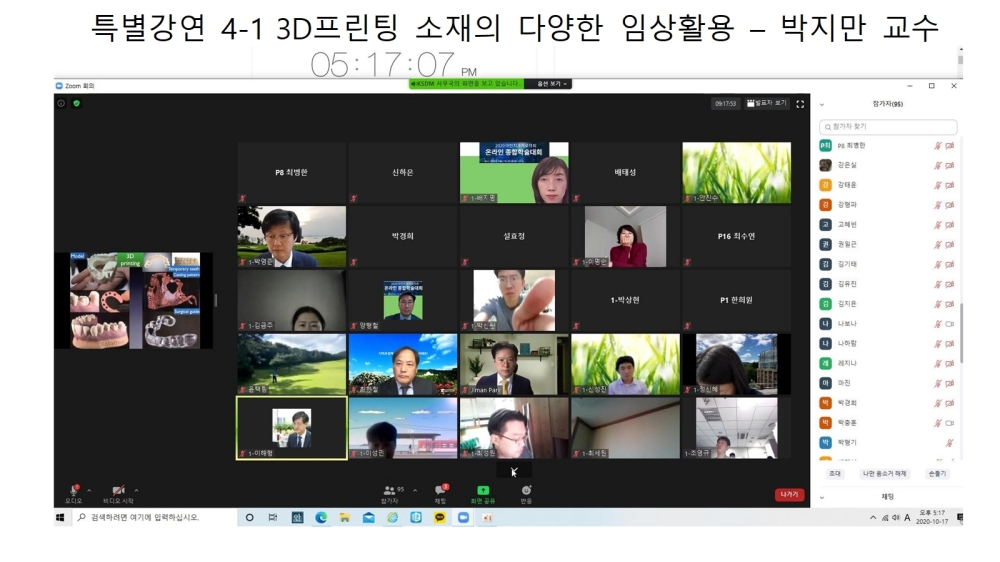Viewport: 1000px width, 562px height.
Task: Collapse the participants panel header chevron
Action: 822,104
